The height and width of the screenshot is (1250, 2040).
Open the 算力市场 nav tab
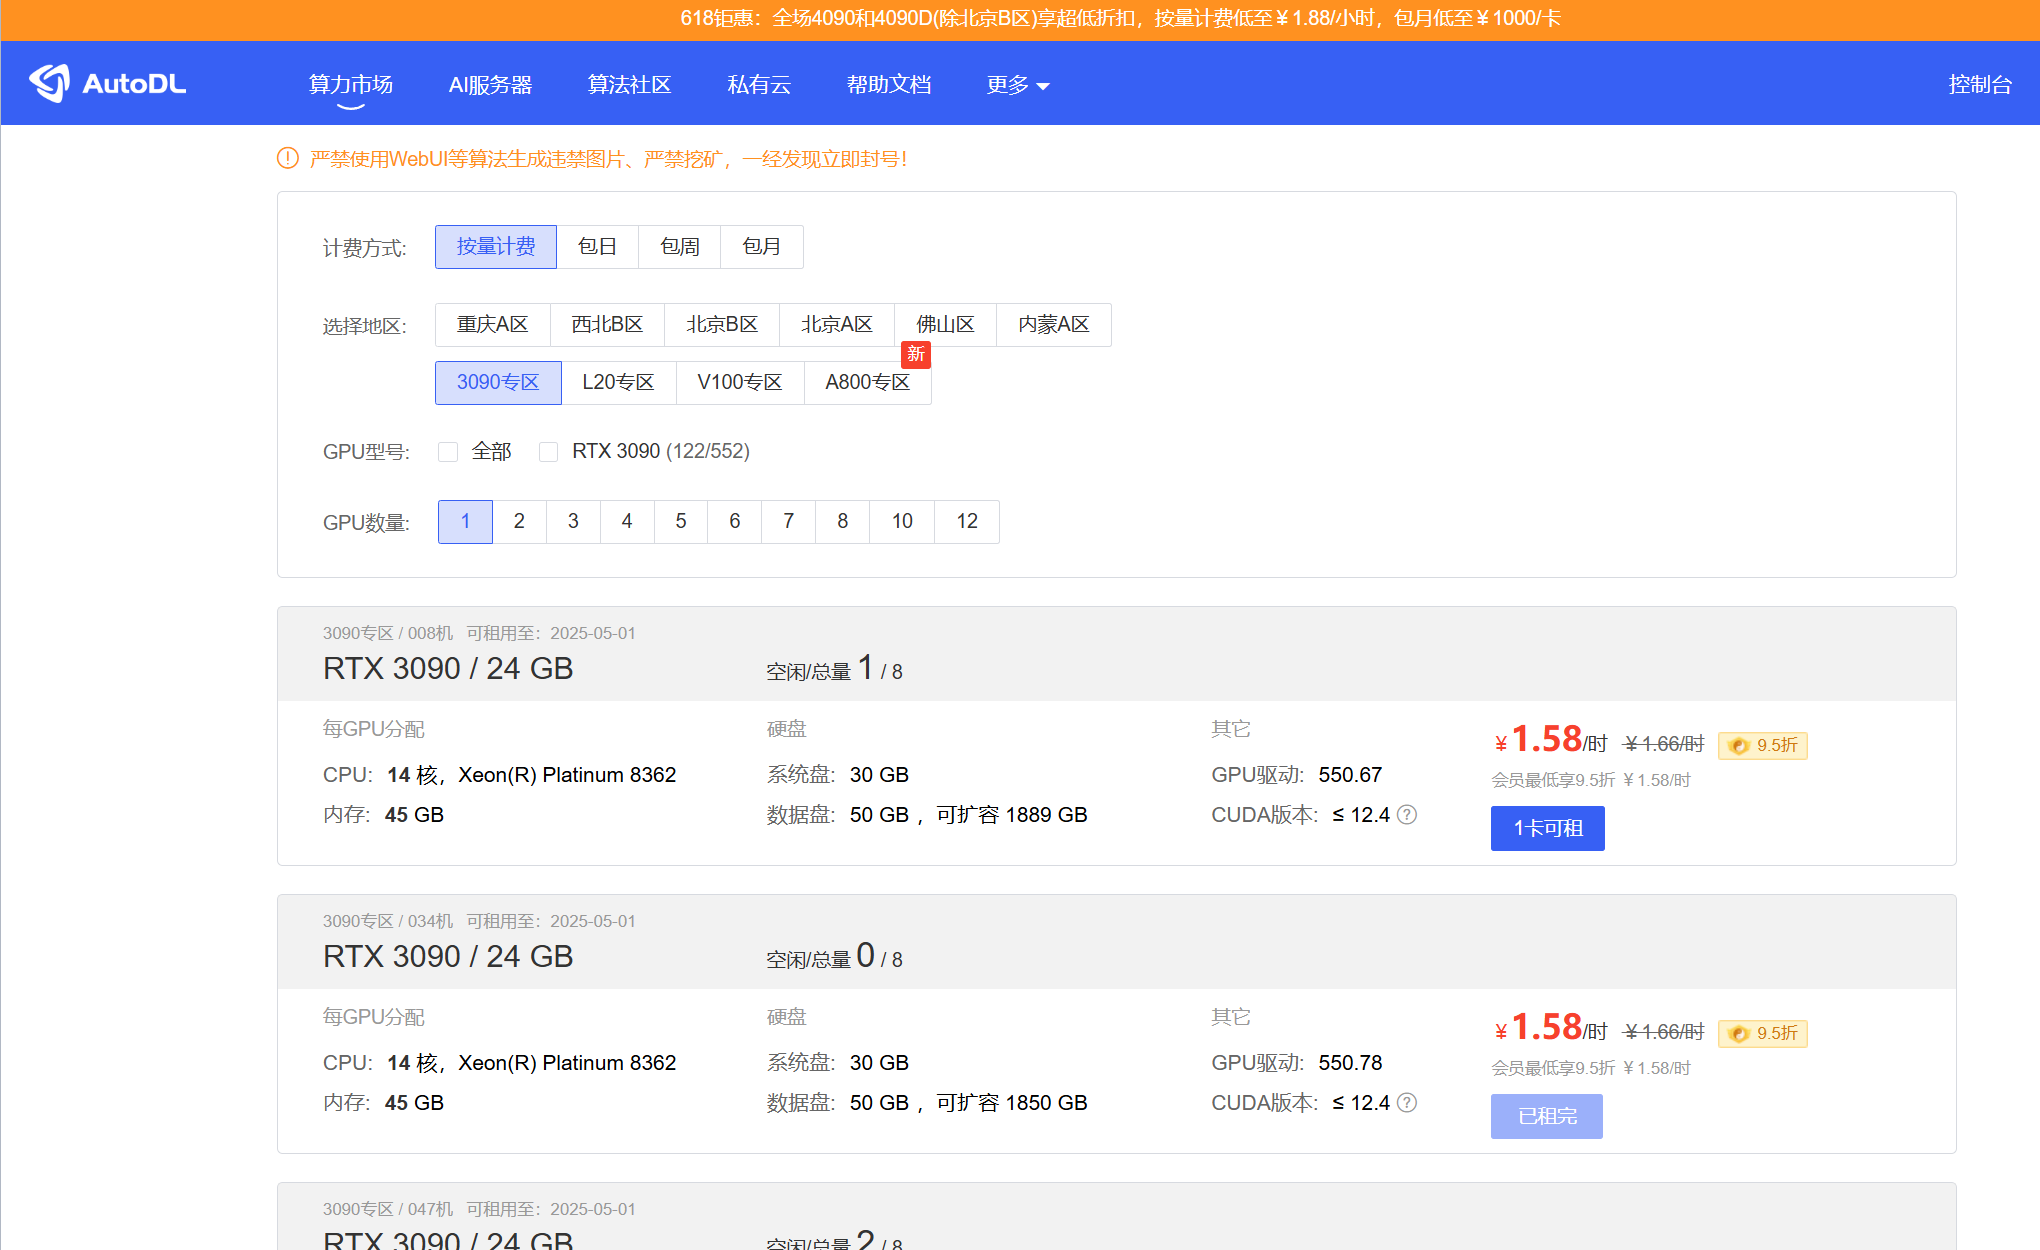coord(350,85)
